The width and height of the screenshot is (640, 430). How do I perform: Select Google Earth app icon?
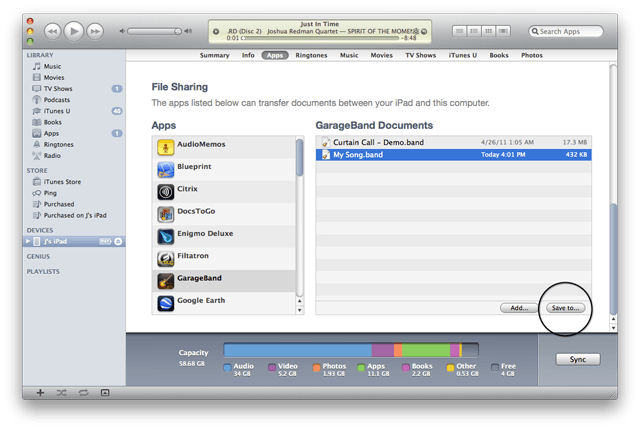click(165, 304)
